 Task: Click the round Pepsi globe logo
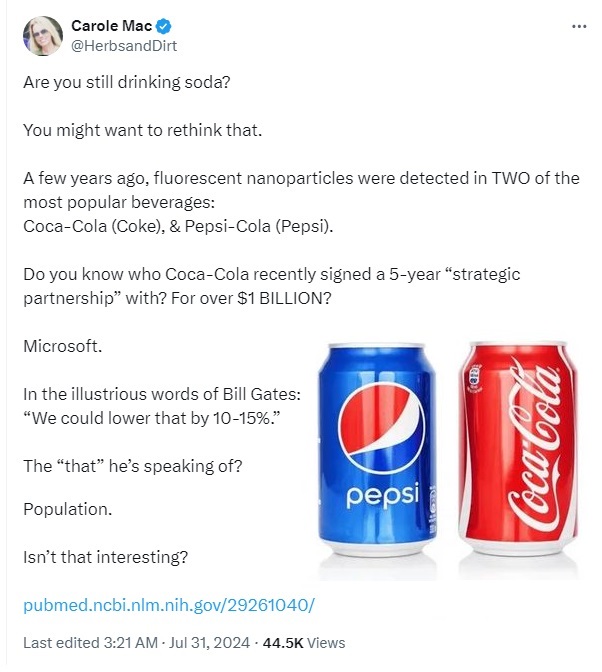(381, 426)
